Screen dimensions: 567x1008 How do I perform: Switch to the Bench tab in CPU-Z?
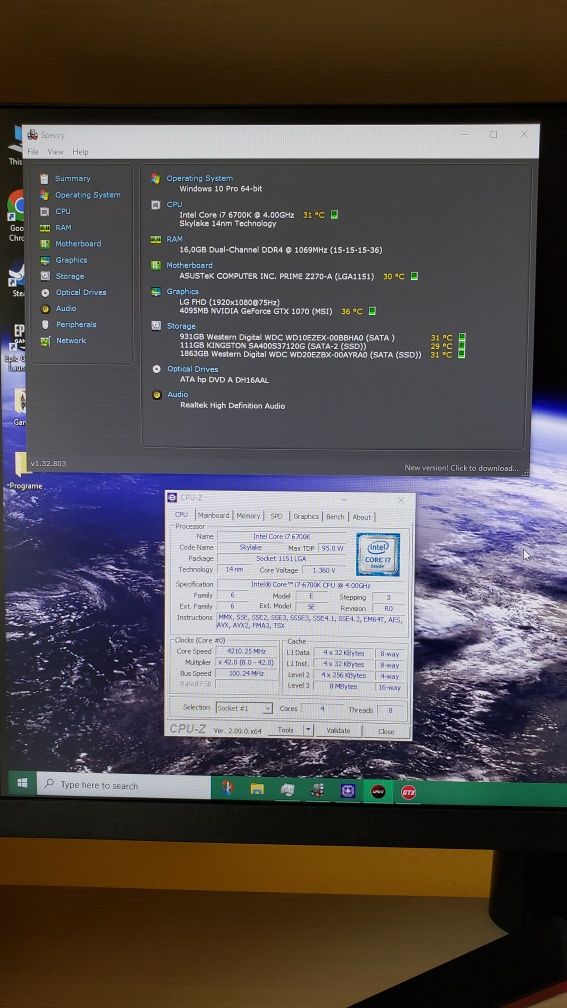[335, 517]
